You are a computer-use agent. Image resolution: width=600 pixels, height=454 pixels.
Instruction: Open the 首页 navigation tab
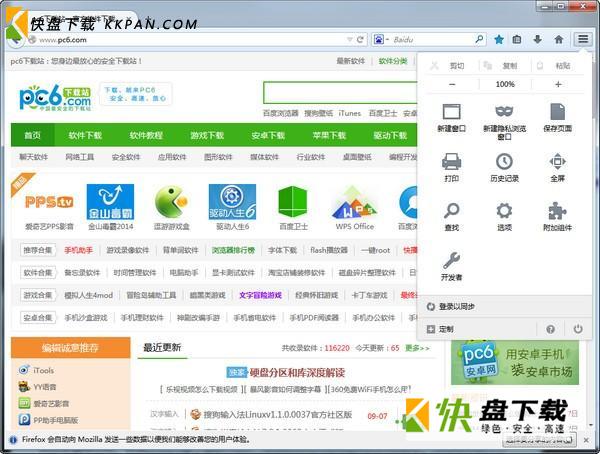point(33,135)
